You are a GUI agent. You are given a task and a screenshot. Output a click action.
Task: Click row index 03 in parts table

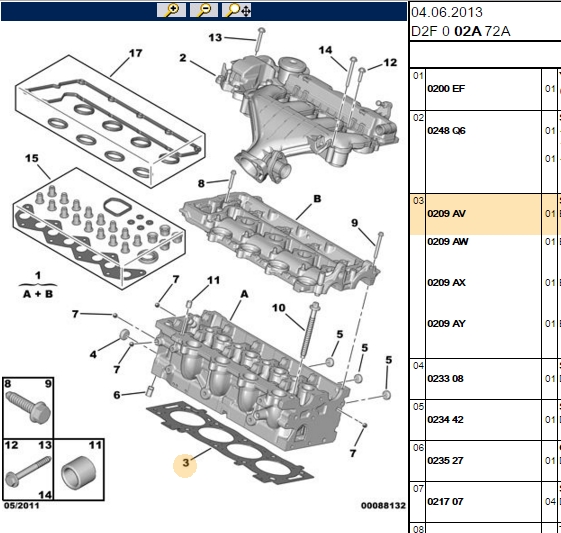pyautogui.click(x=418, y=201)
